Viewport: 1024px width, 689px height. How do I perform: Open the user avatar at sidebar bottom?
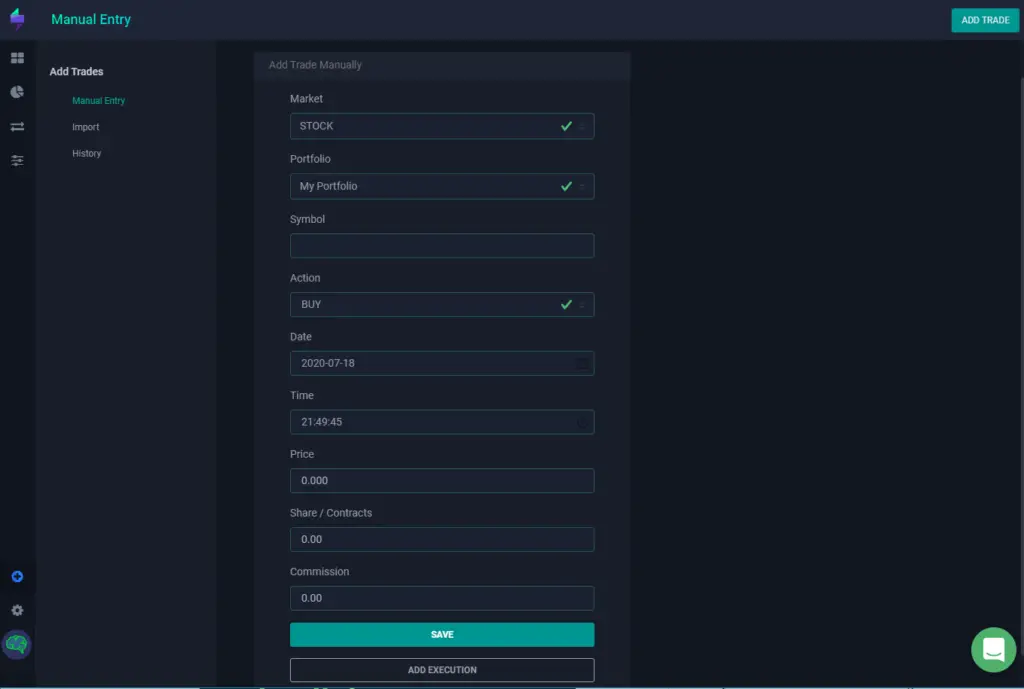pyautogui.click(x=17, y=645)
